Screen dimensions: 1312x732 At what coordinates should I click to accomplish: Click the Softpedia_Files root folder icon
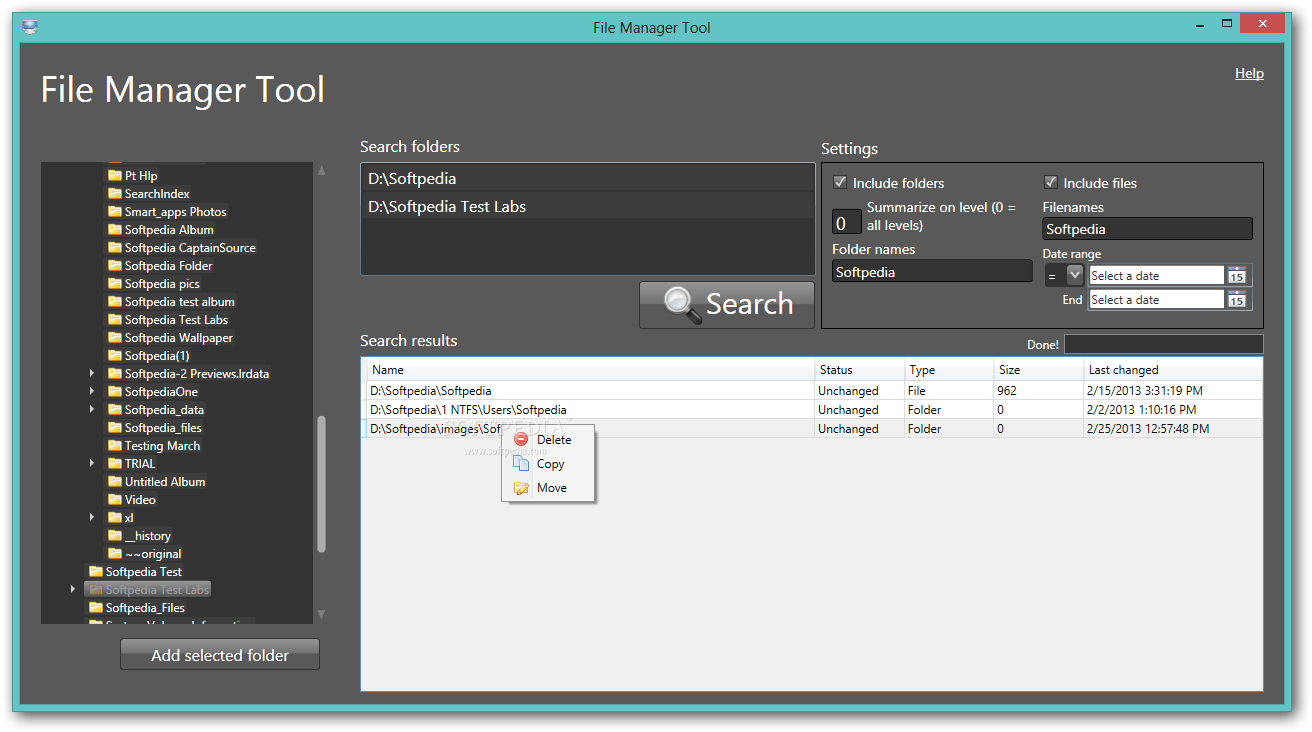click(x=96, y=608)
